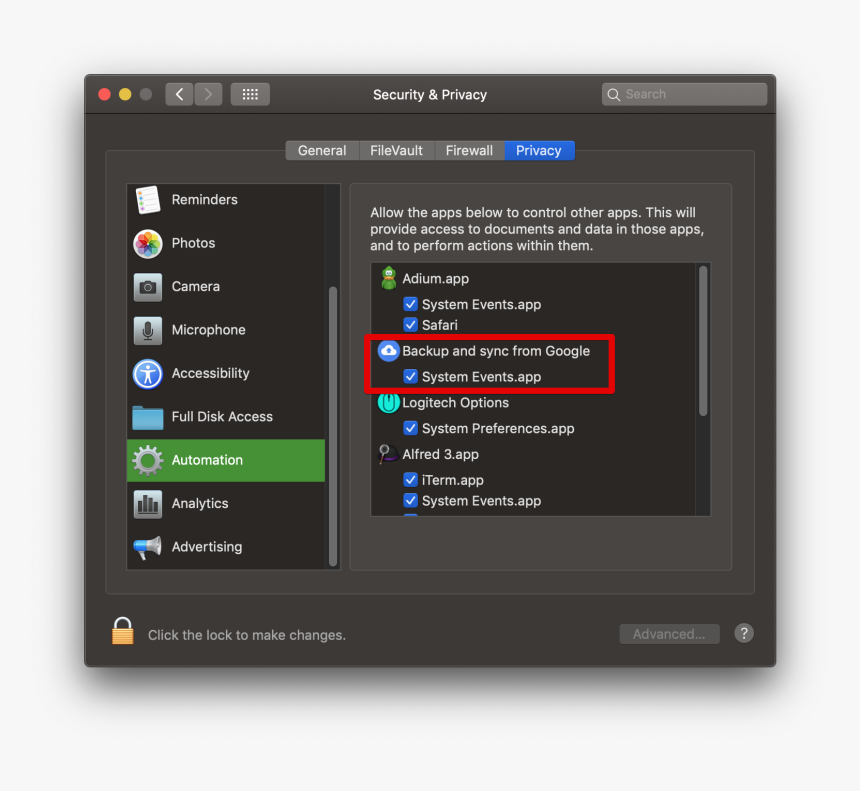Click the back navigation arrow

(x=178, y=93)
